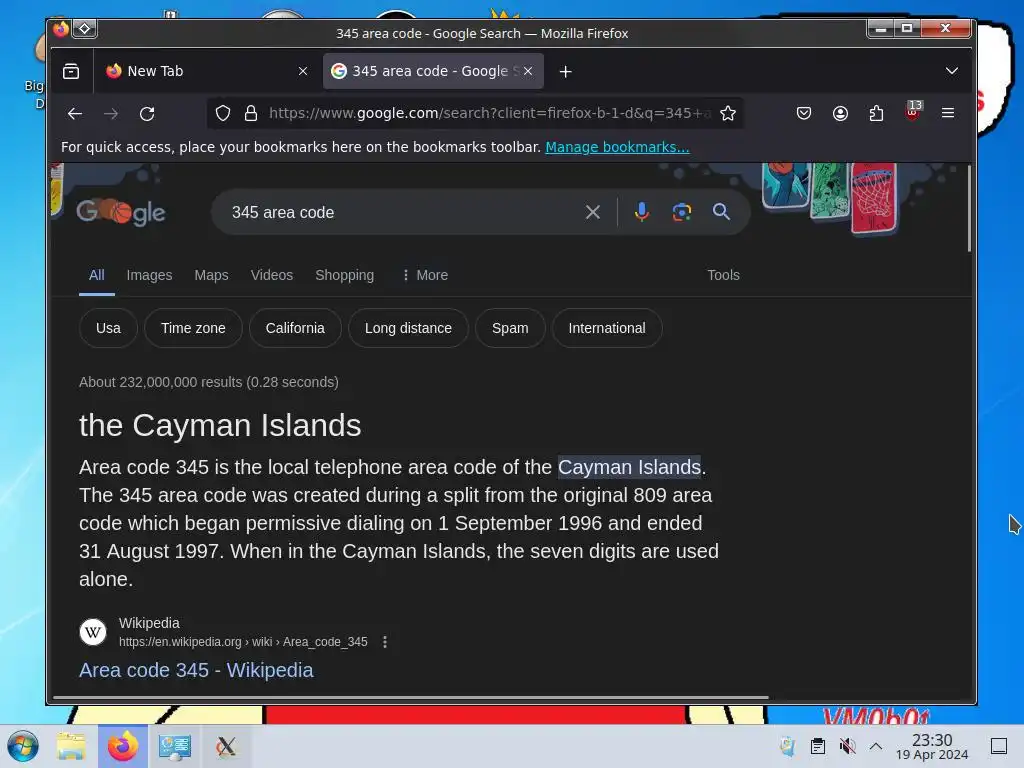Select the All results tab
This screenshot has height=768, width=1024.
(97, 276)
